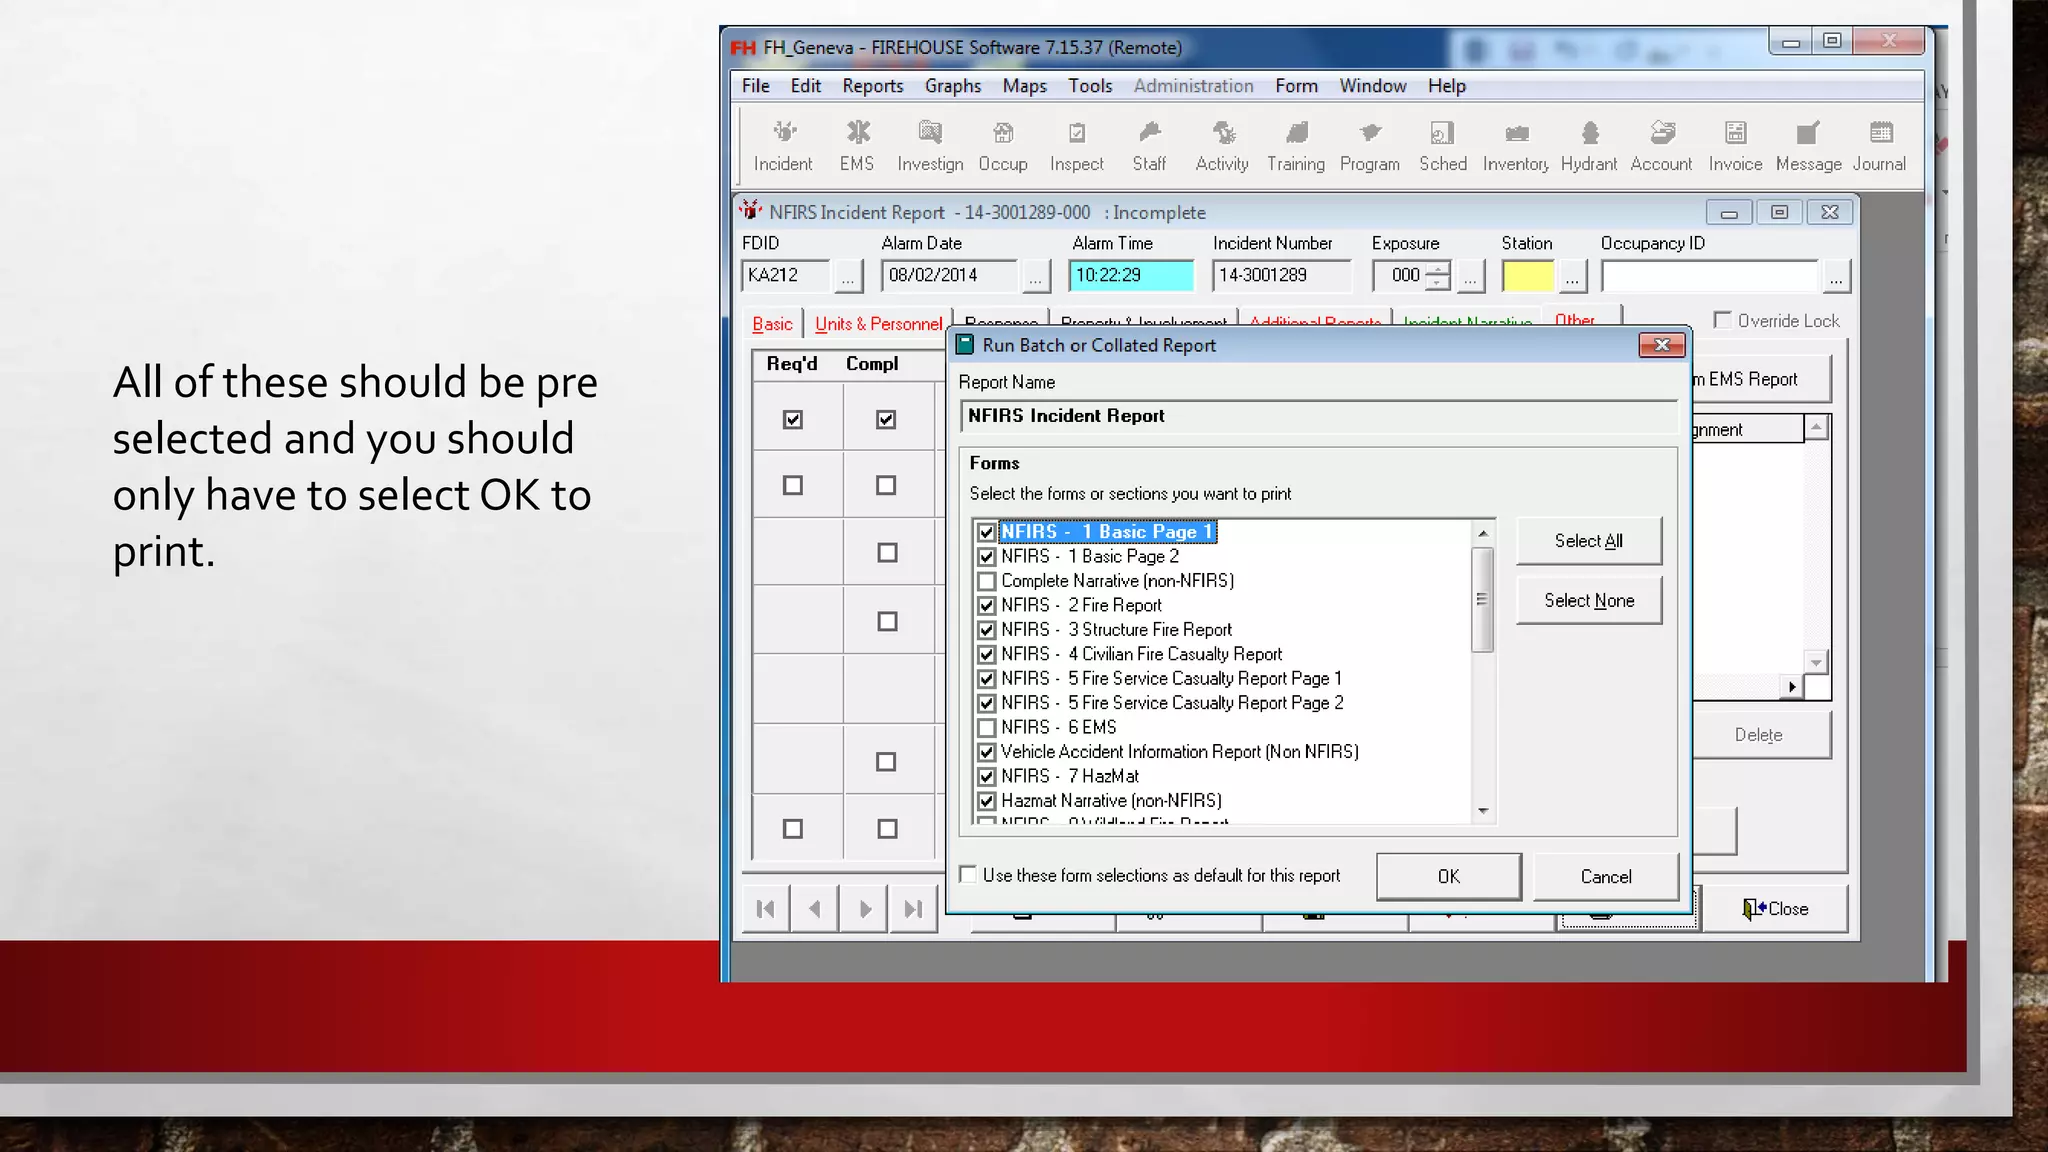Toggle the Override Lock checkbox
Viewport: 2048px width, 1152px height.
tap(1723, 320)
